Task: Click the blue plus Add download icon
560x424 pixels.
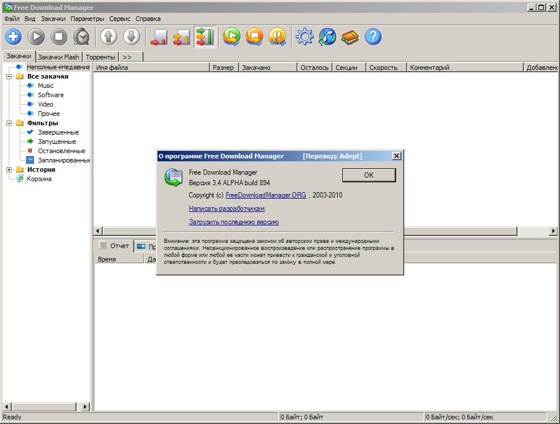Action: tap(14, 36)
